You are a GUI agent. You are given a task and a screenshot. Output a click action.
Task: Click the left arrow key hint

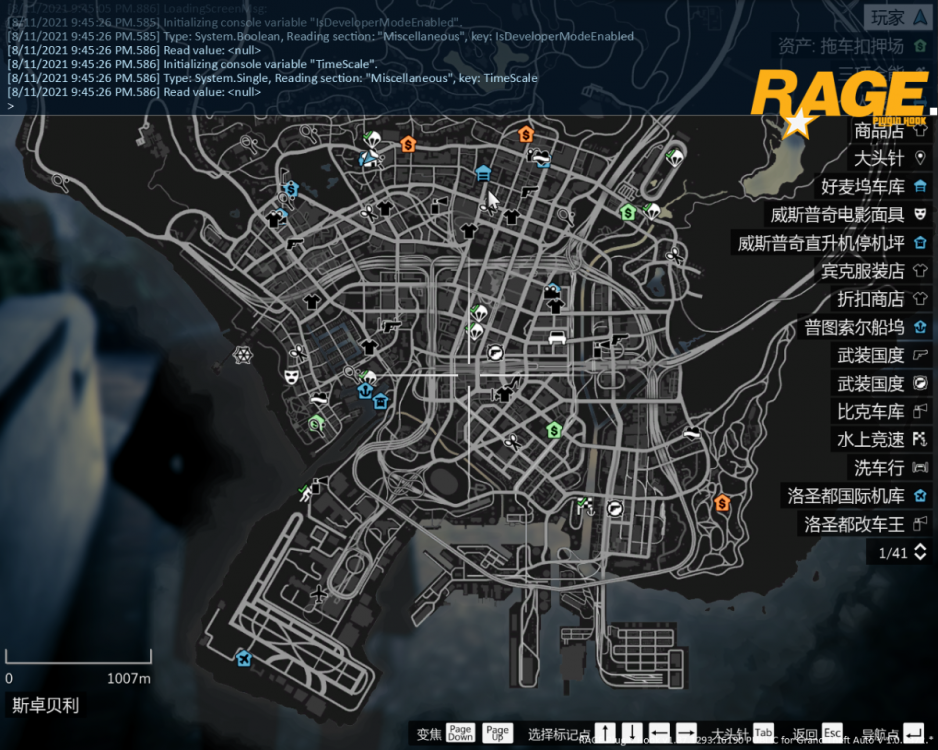point(659,733)
